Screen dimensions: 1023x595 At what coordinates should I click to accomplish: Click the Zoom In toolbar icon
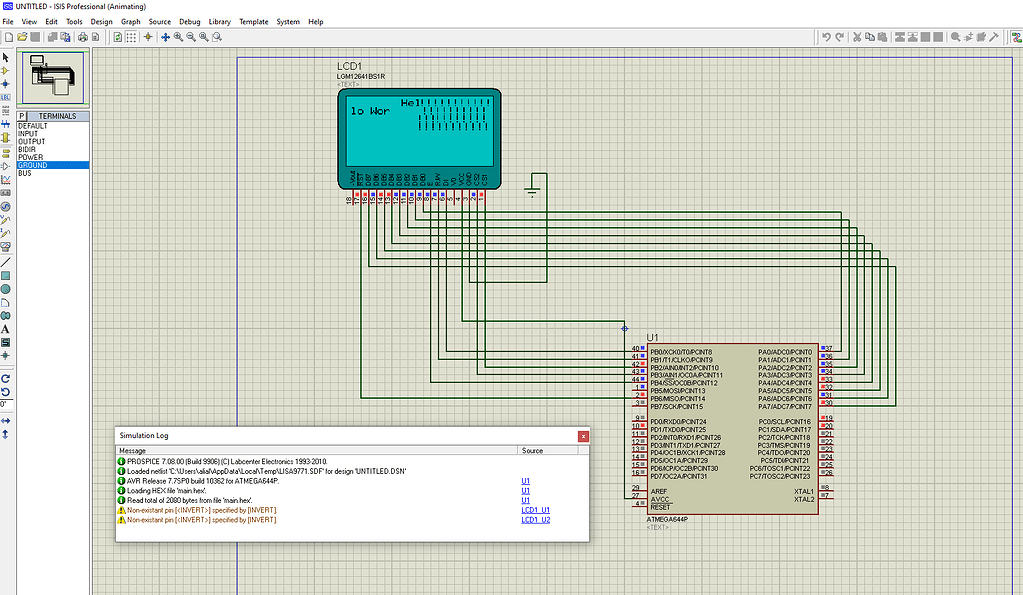pyautogui.click(x=178, y=37)
